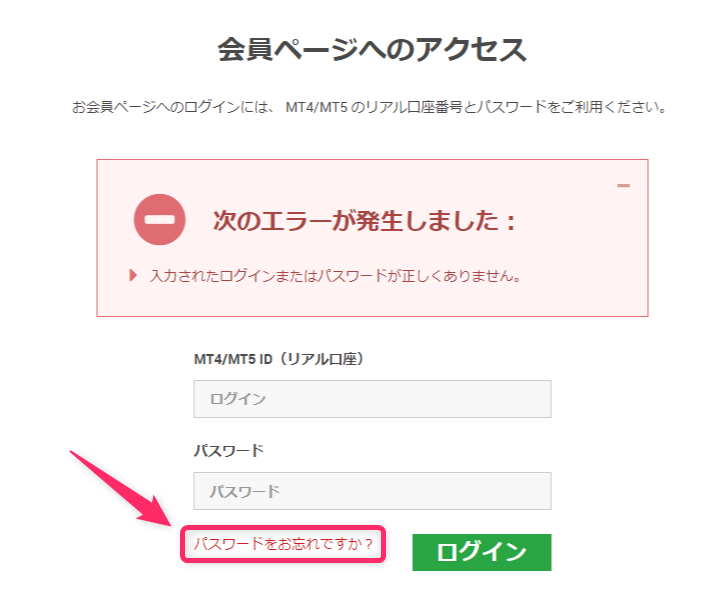Click the 次のエラーが発生しました heading

point(364,220)
